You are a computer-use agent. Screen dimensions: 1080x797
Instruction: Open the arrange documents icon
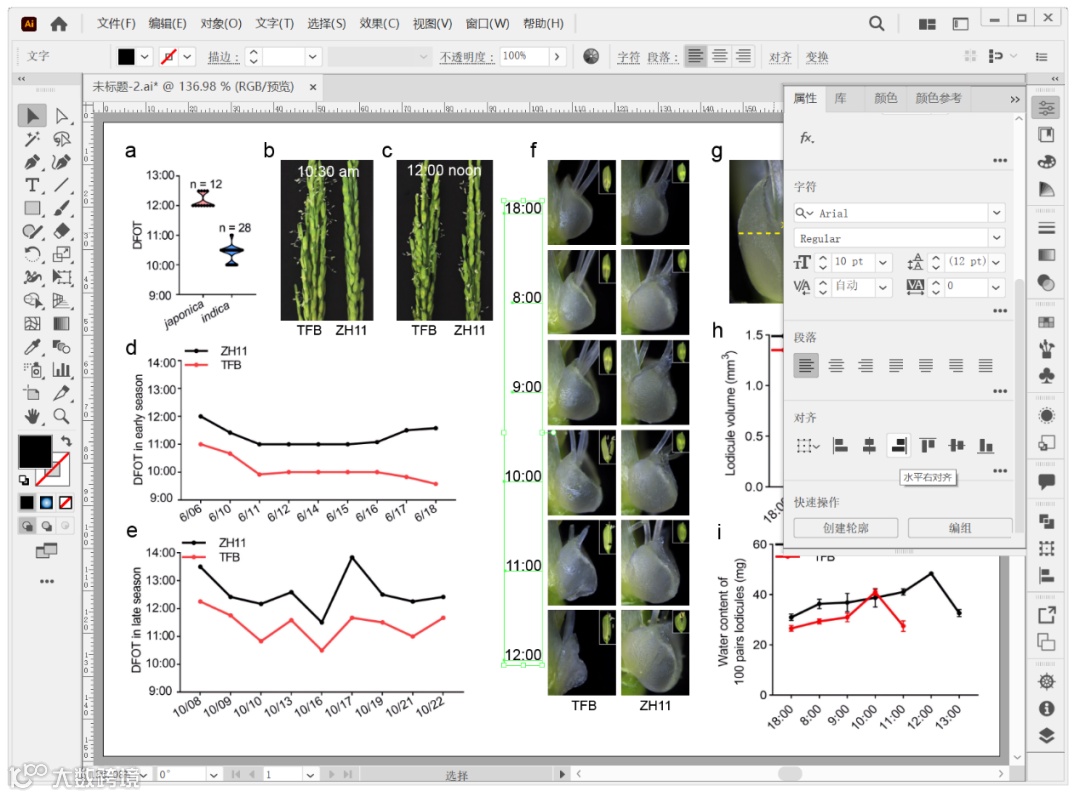927,24
